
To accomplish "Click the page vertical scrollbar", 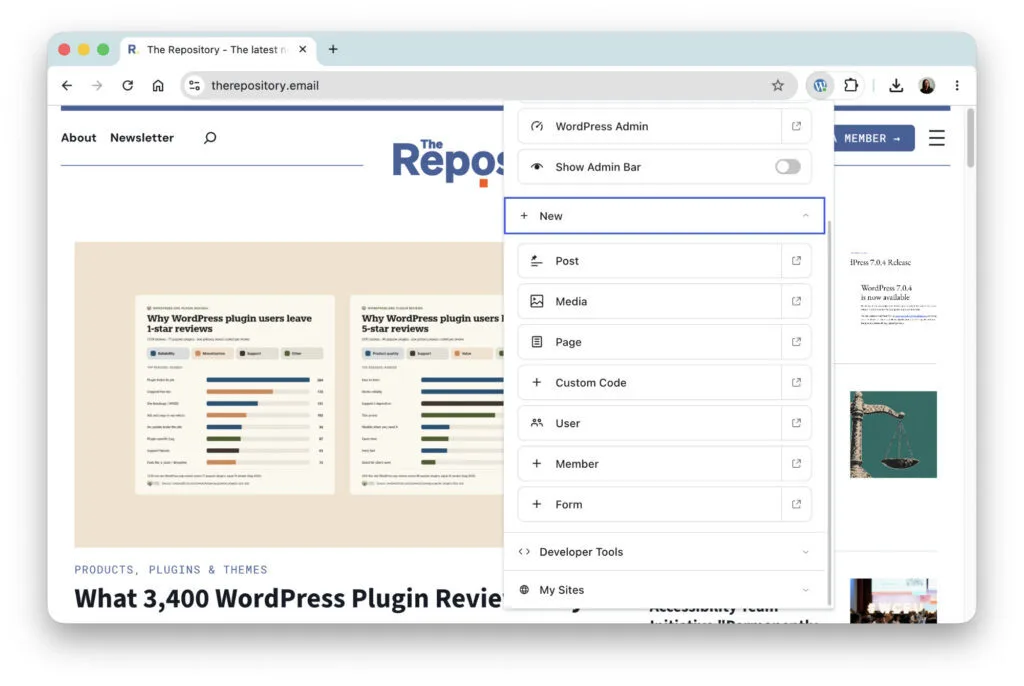I will tap(970, 137).
